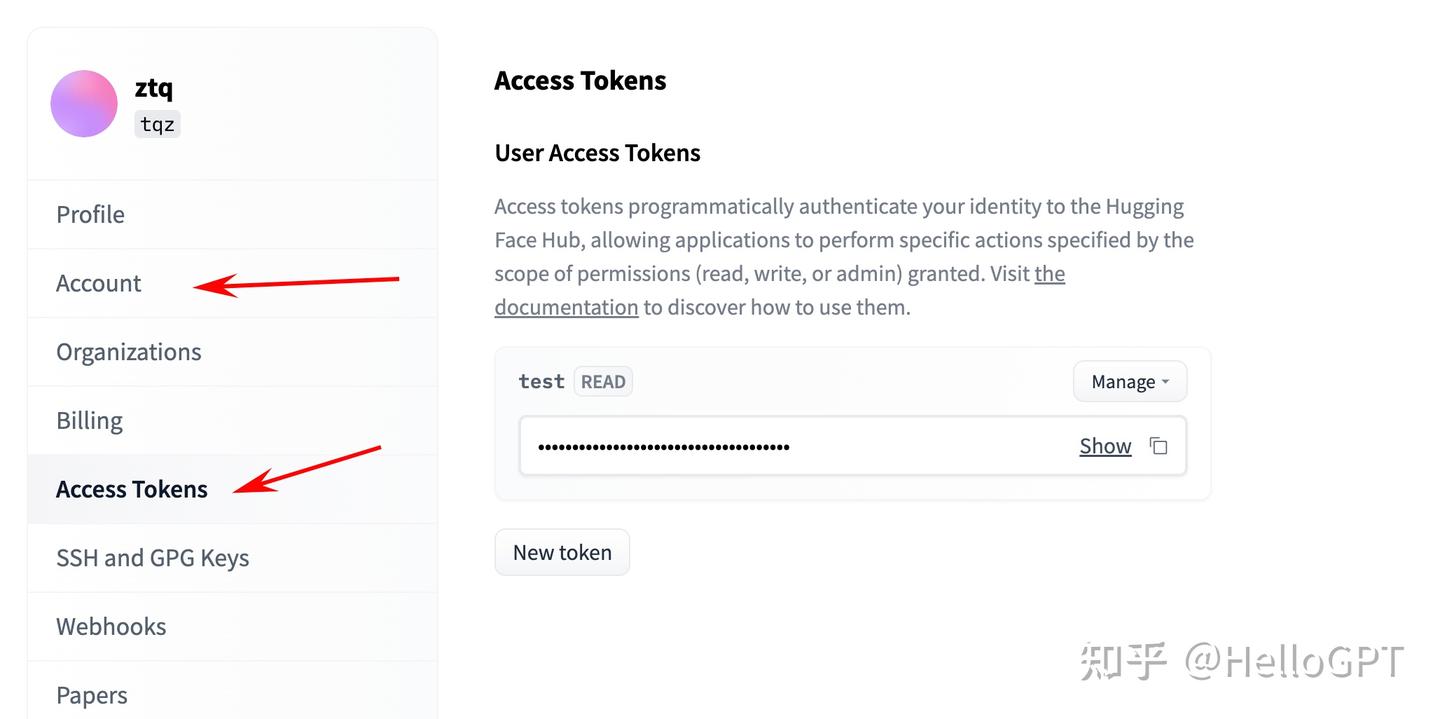Open the Papers settings
Image resolution: width=1440 pixels, height=719 pixels.
pyautogui.click(x=232, y=693)
